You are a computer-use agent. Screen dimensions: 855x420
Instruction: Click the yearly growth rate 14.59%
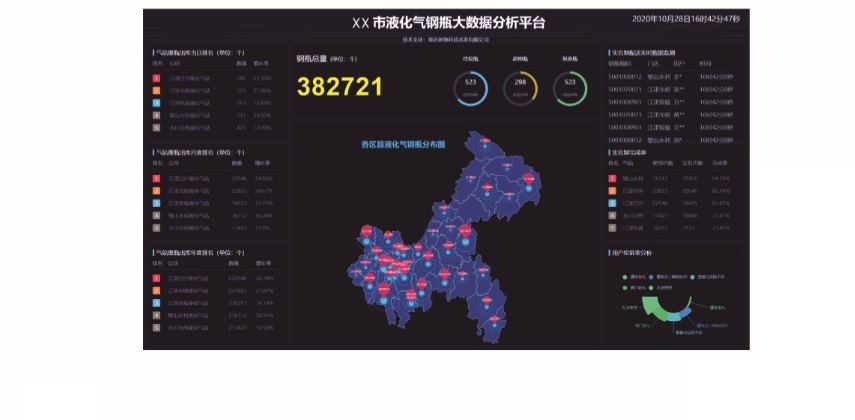click(x=264, y=328)
